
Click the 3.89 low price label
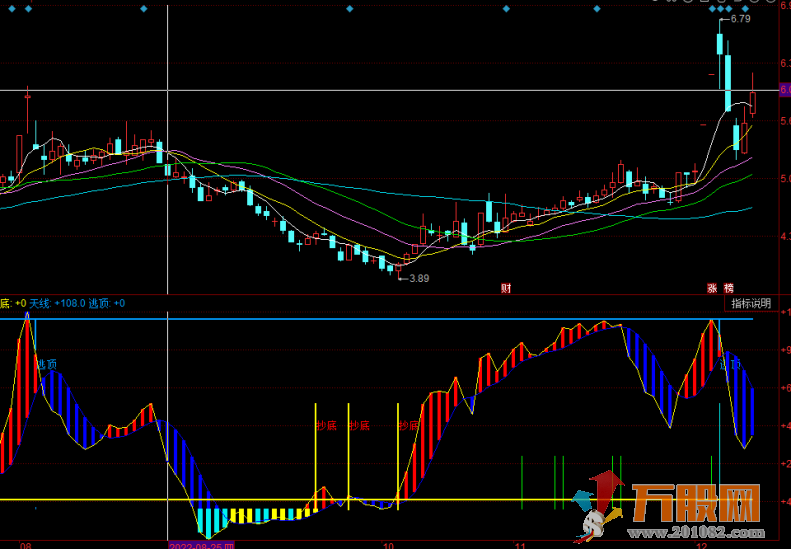pyautogui.click(x=419, y=278)
